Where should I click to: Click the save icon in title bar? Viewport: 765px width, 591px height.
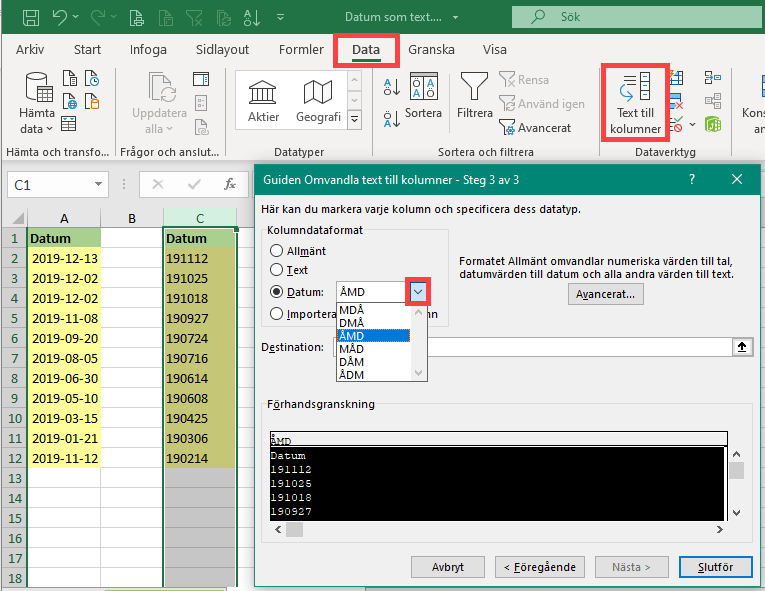31,18
